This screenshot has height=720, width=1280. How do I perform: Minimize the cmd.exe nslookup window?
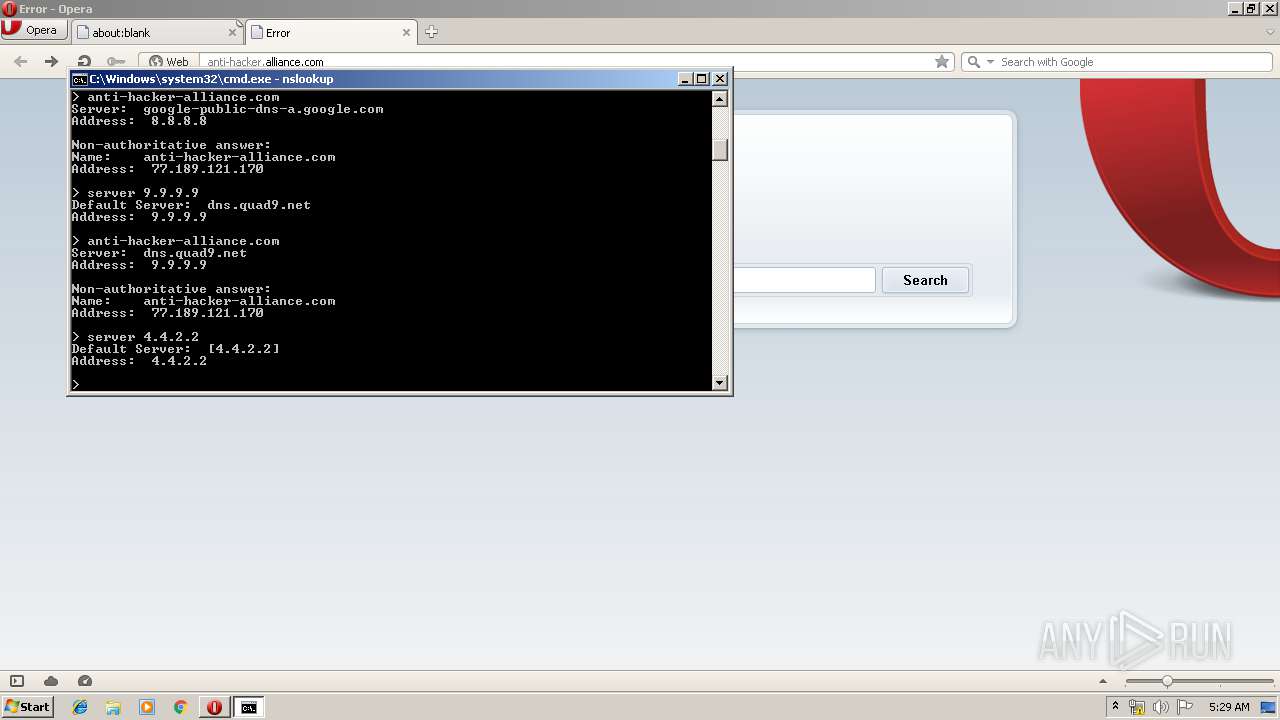(x=685, y=79)
